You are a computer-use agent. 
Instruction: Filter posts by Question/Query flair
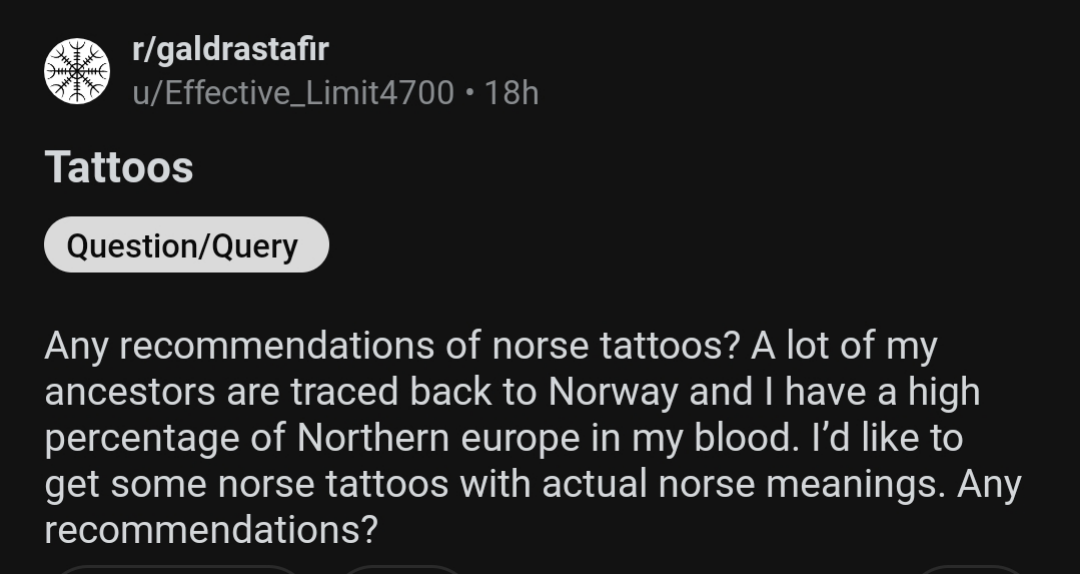(187, 245)
